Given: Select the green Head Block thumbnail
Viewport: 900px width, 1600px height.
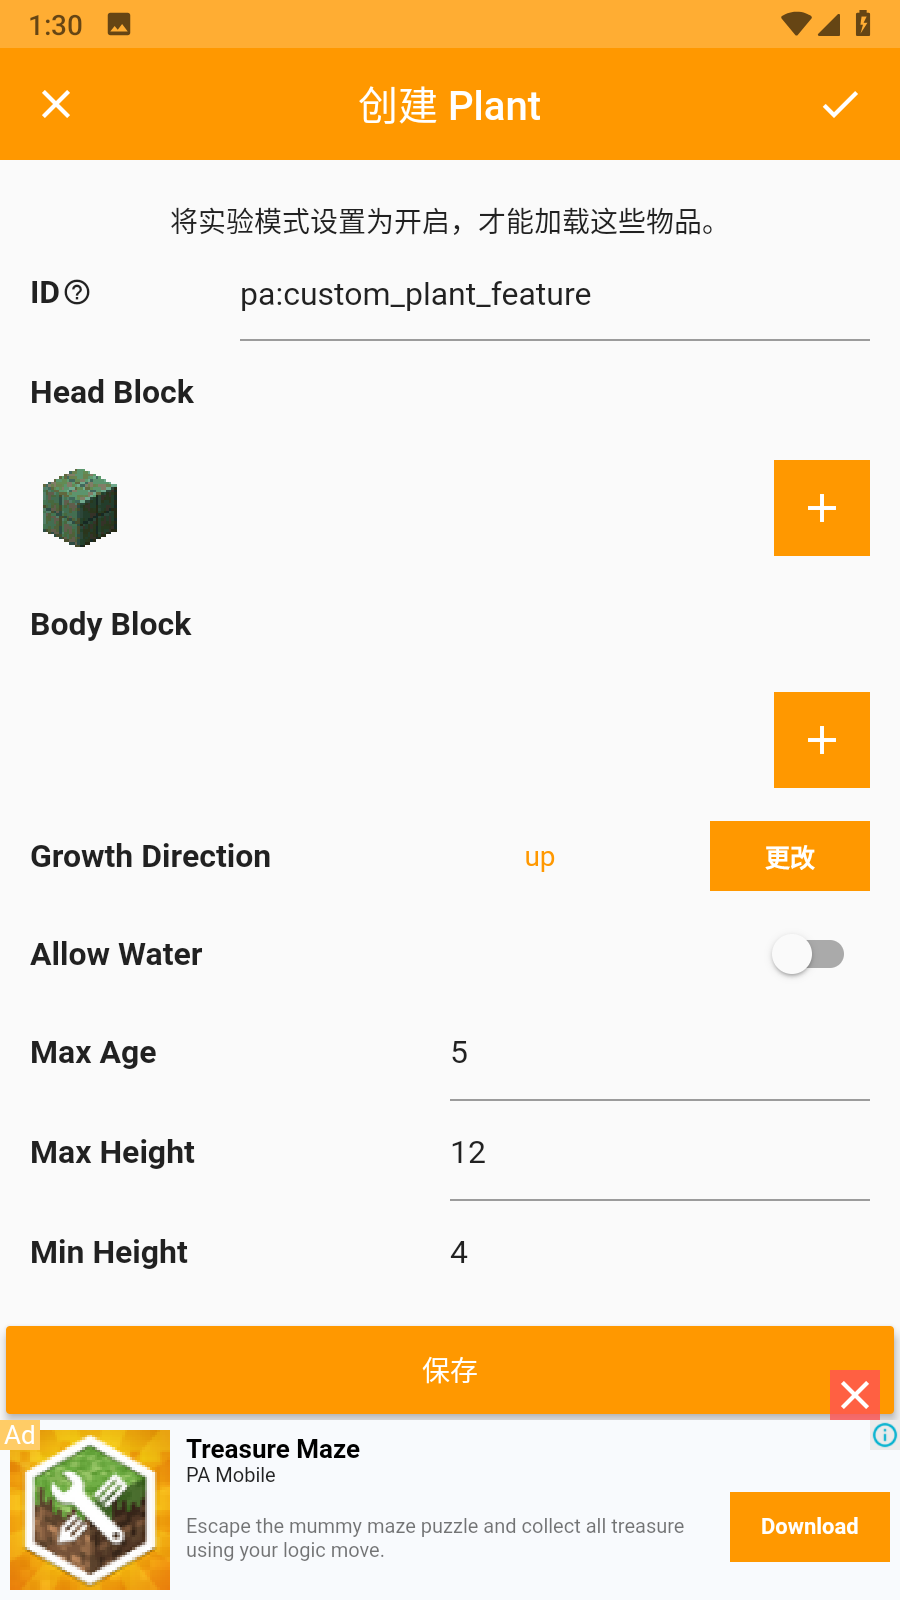Looking at the screenshot, I should 80,508.
